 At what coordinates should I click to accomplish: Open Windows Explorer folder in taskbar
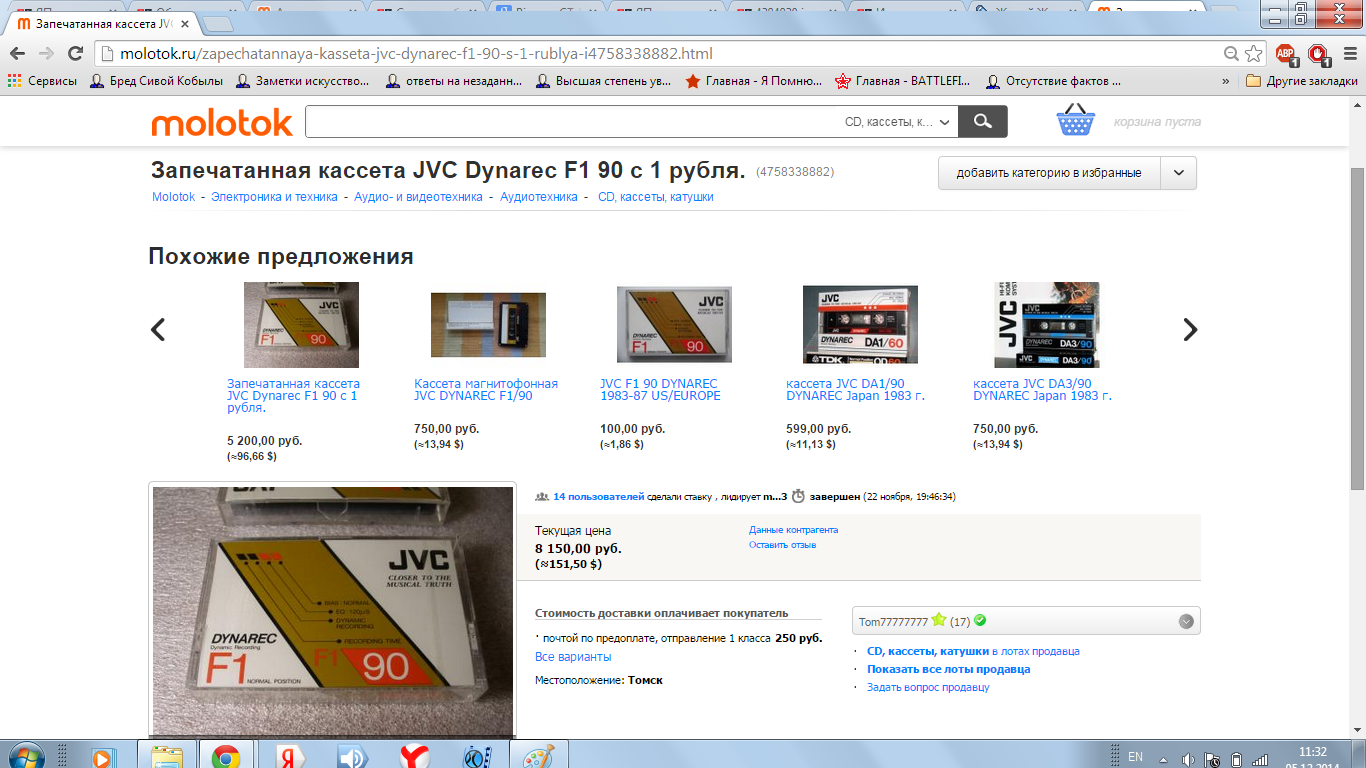[167, 757]
